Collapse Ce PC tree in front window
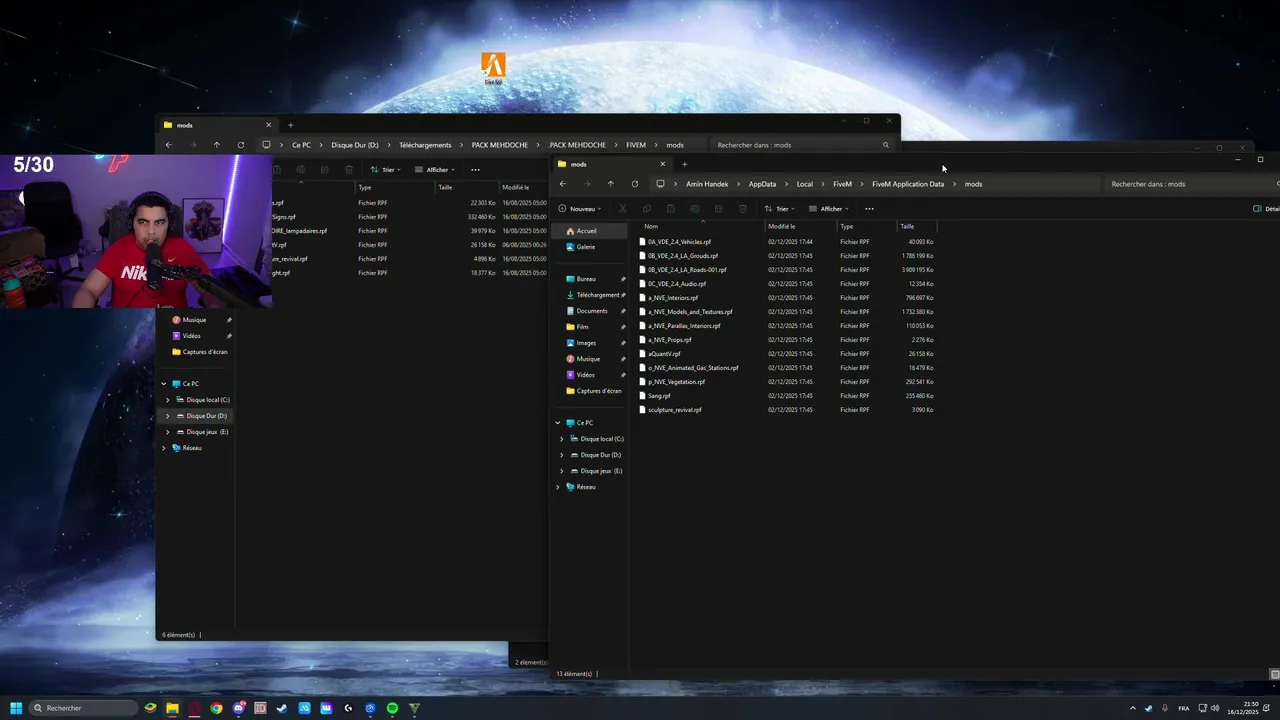Image resolution: width=1280 pixels, height=720 pixels. pyautogui.click(x=558, y=423)
